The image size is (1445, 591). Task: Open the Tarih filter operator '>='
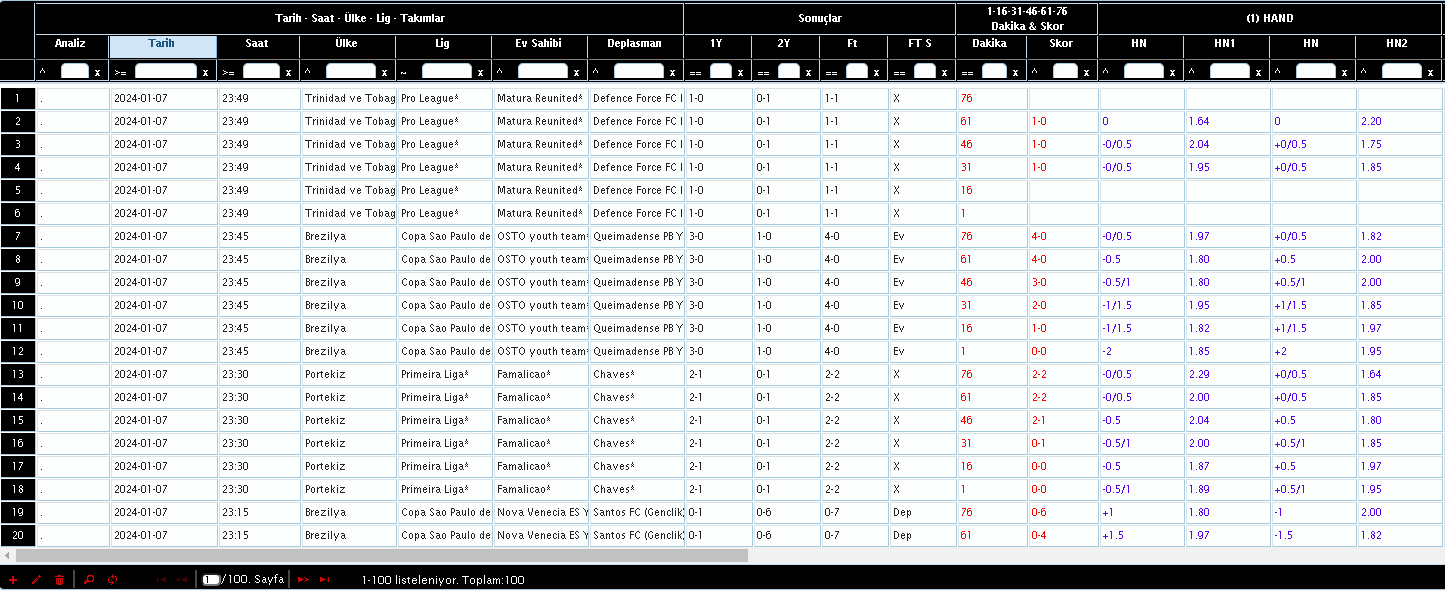pyautogui.click(x=121, y=72)
